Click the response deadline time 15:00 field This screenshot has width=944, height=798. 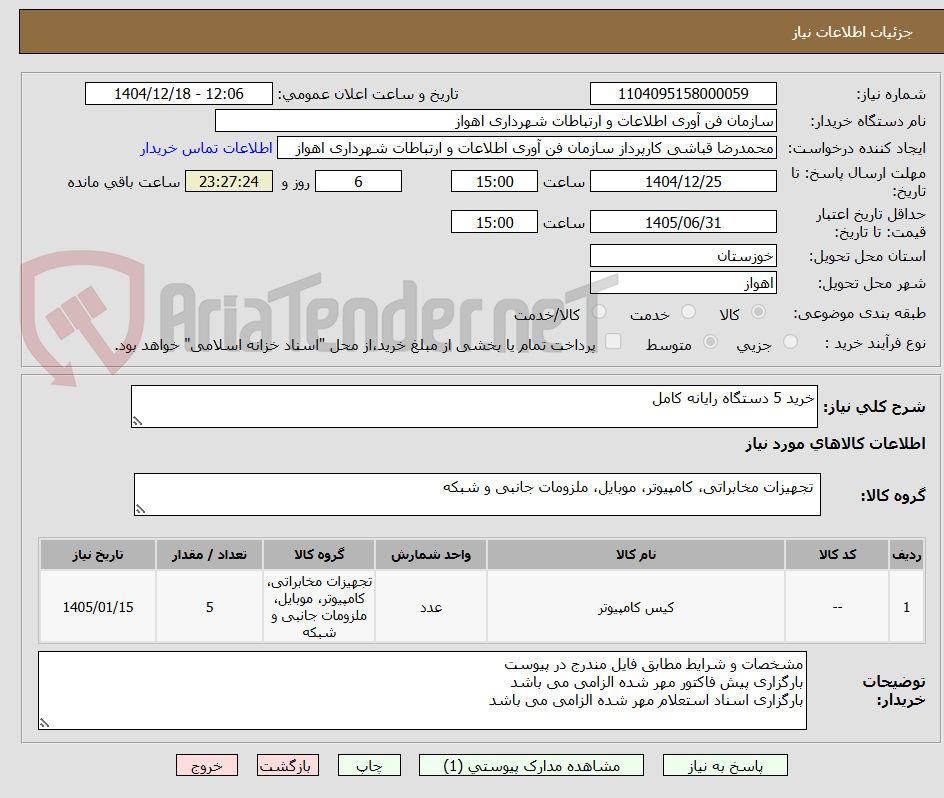(x=494, y=181)
